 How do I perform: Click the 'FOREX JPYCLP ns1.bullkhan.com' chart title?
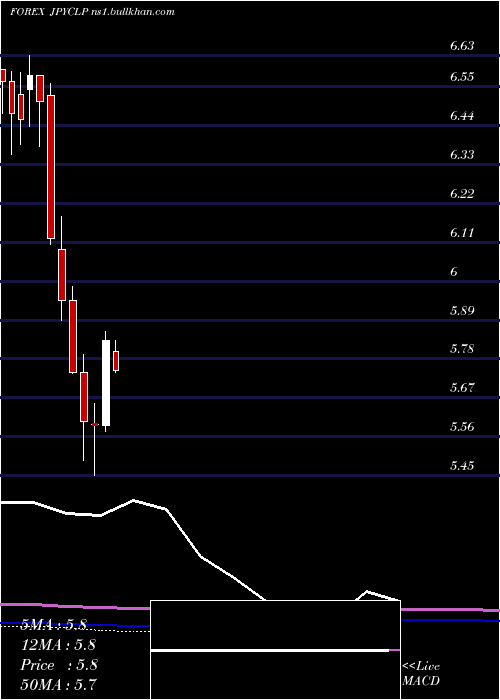point(92,12)
